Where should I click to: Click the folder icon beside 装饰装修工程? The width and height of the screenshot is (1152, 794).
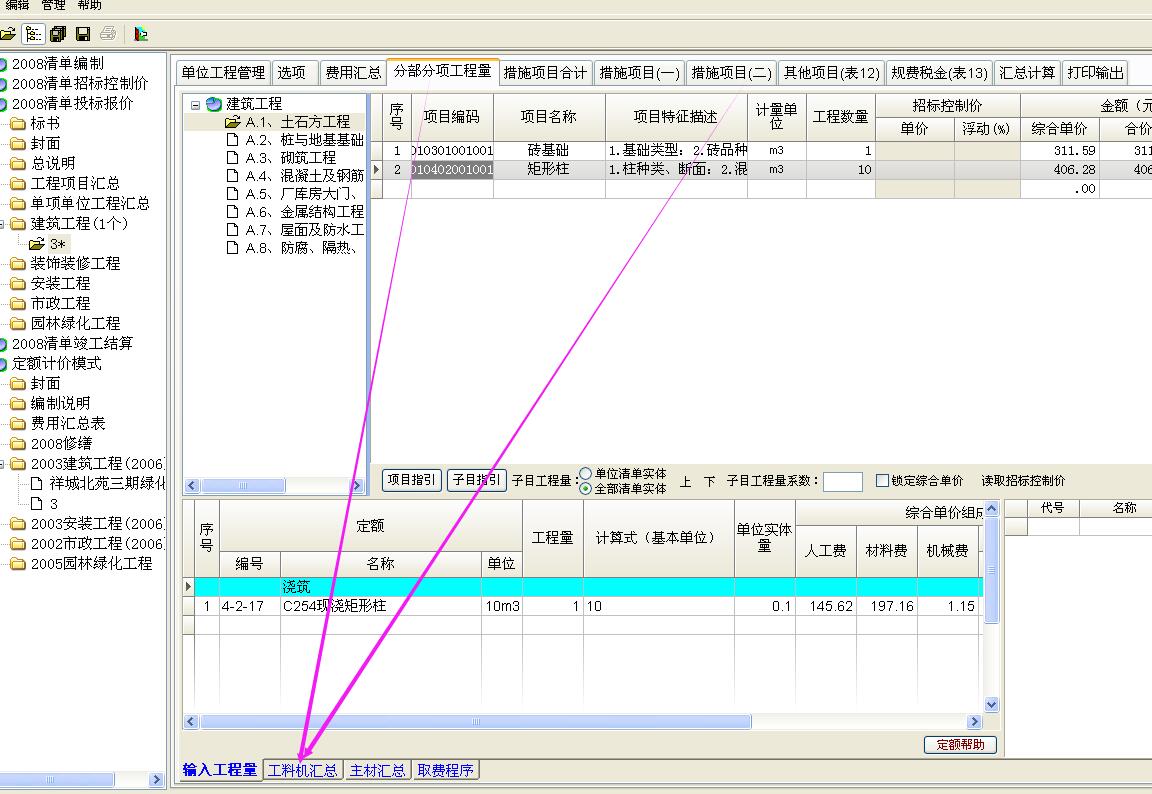18,263
